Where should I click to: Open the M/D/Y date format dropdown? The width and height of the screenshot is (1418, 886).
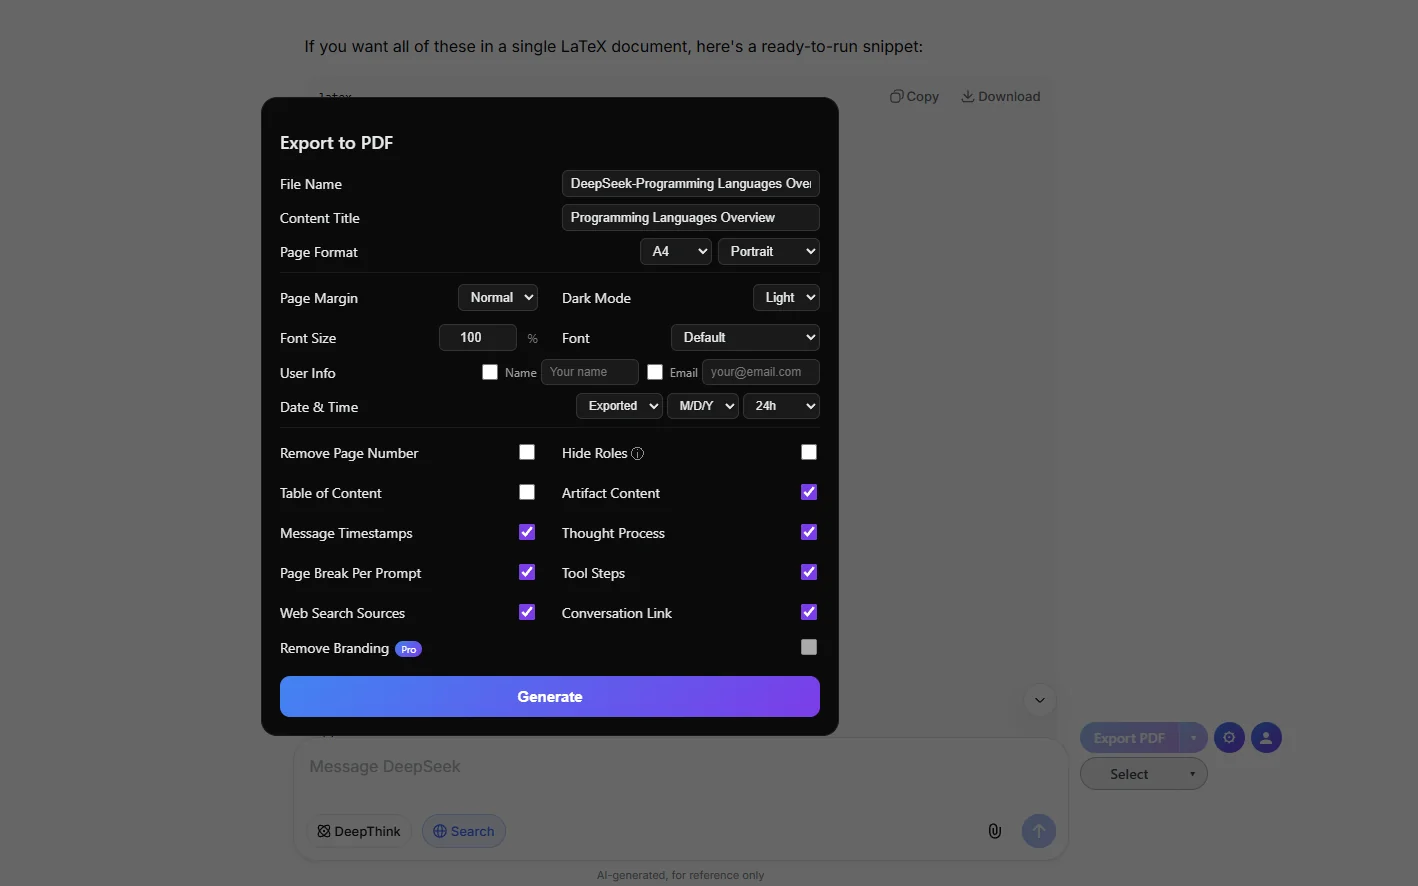[x=703, y=405]
